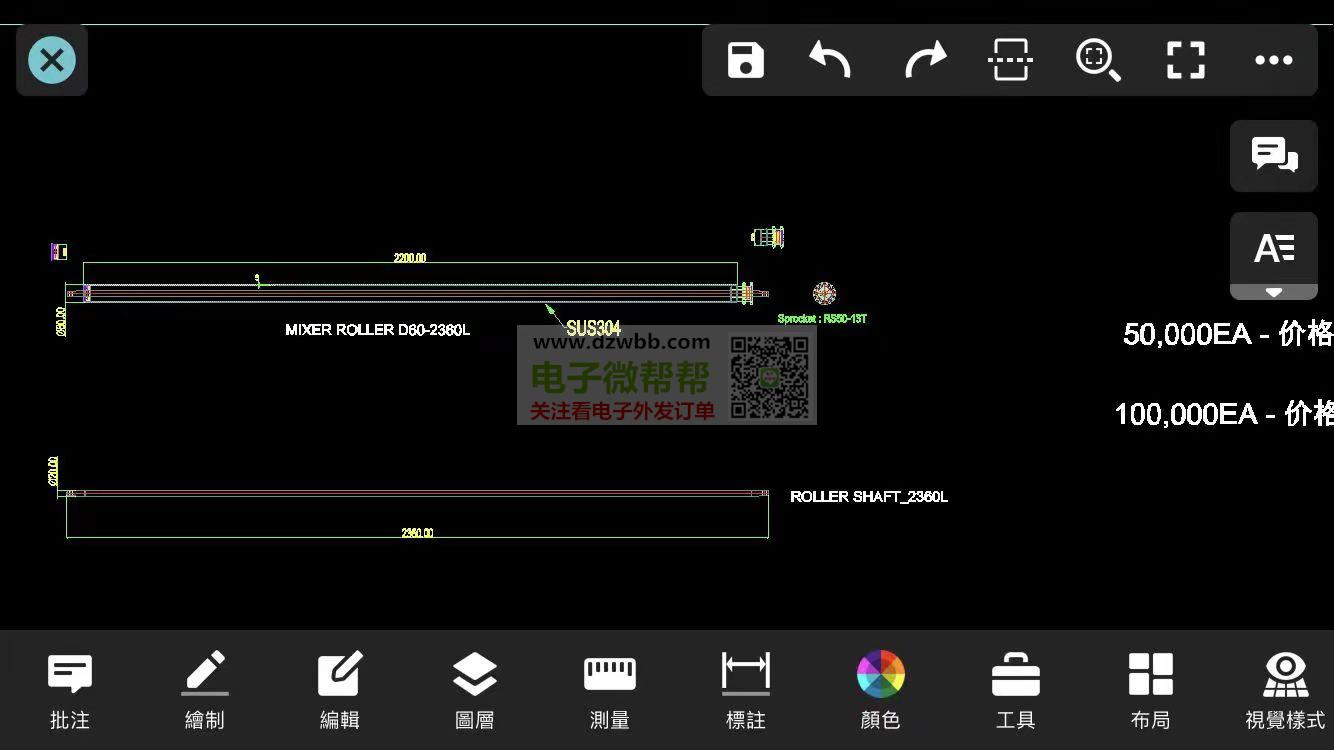Undo the last action
Viewport: 1334px width, 750px height.
click(x=830, y=60)
